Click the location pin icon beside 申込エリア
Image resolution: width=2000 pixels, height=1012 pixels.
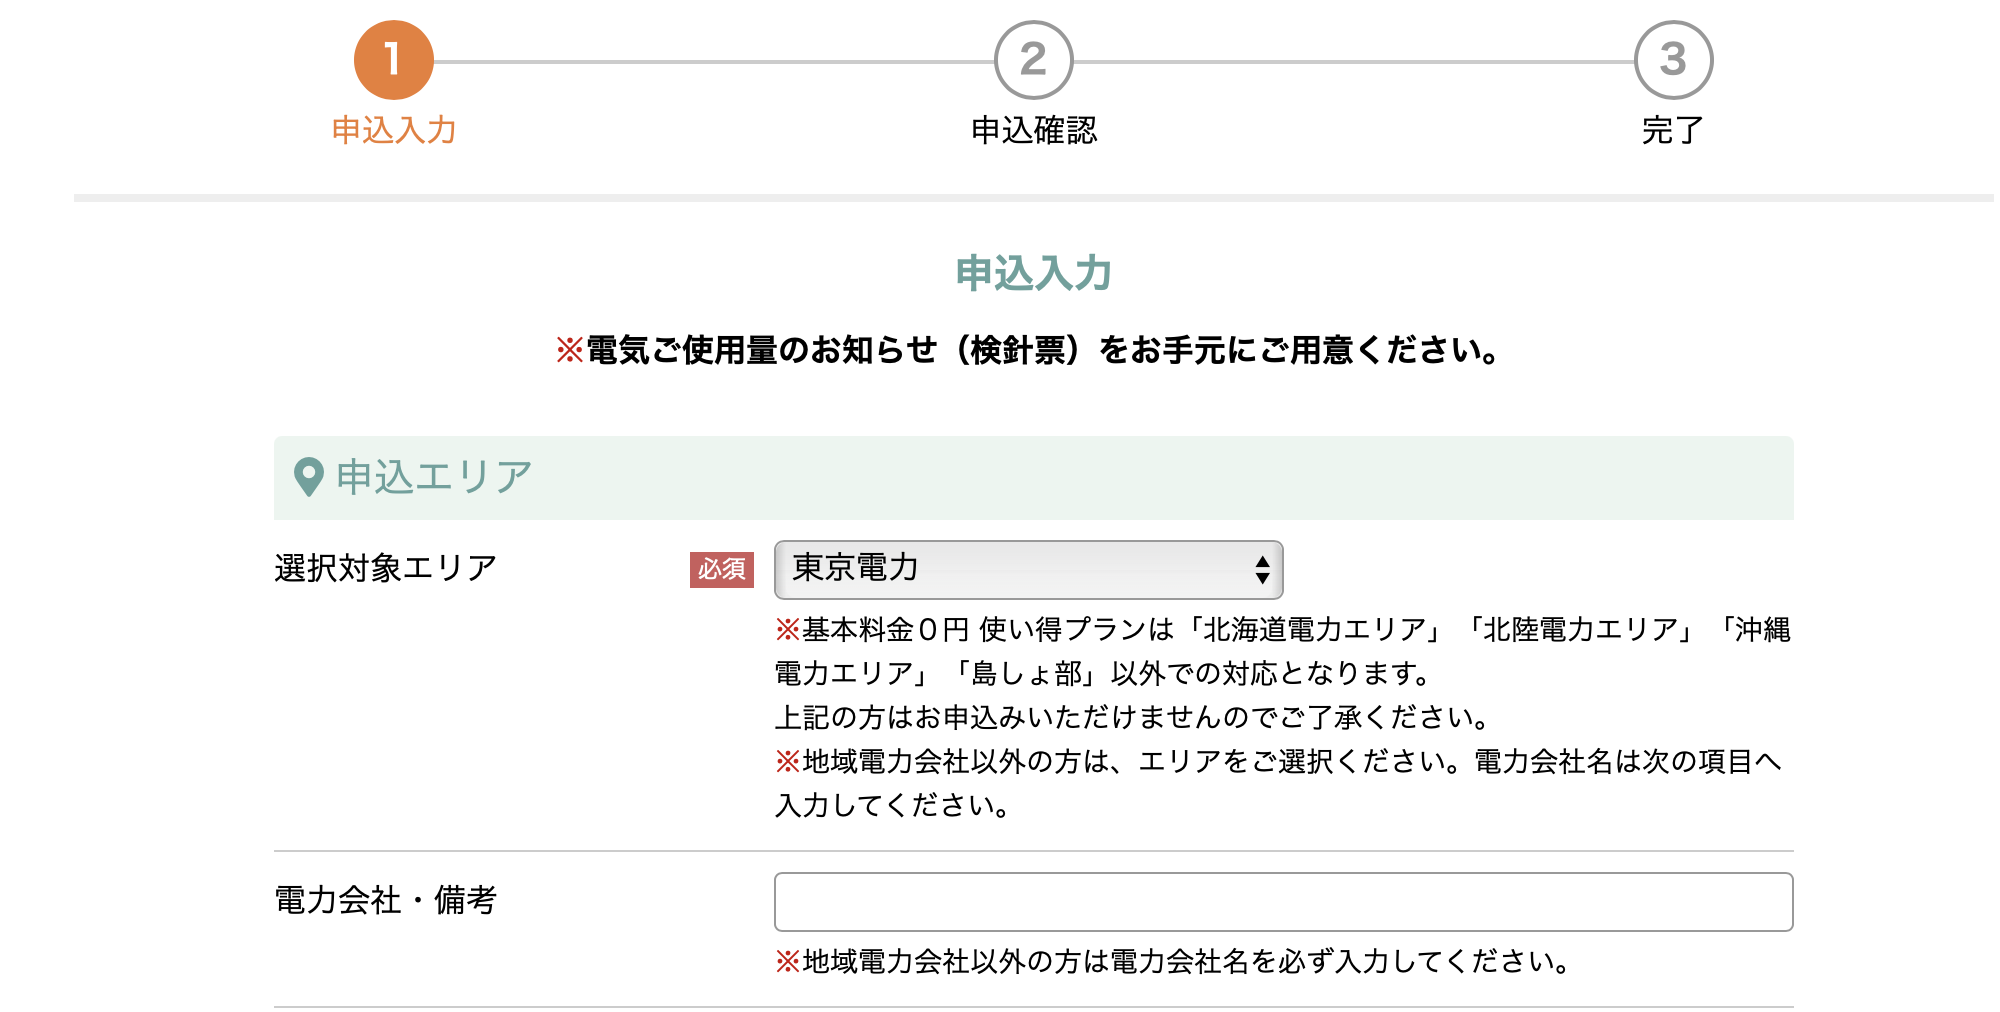tap(307, 478)
